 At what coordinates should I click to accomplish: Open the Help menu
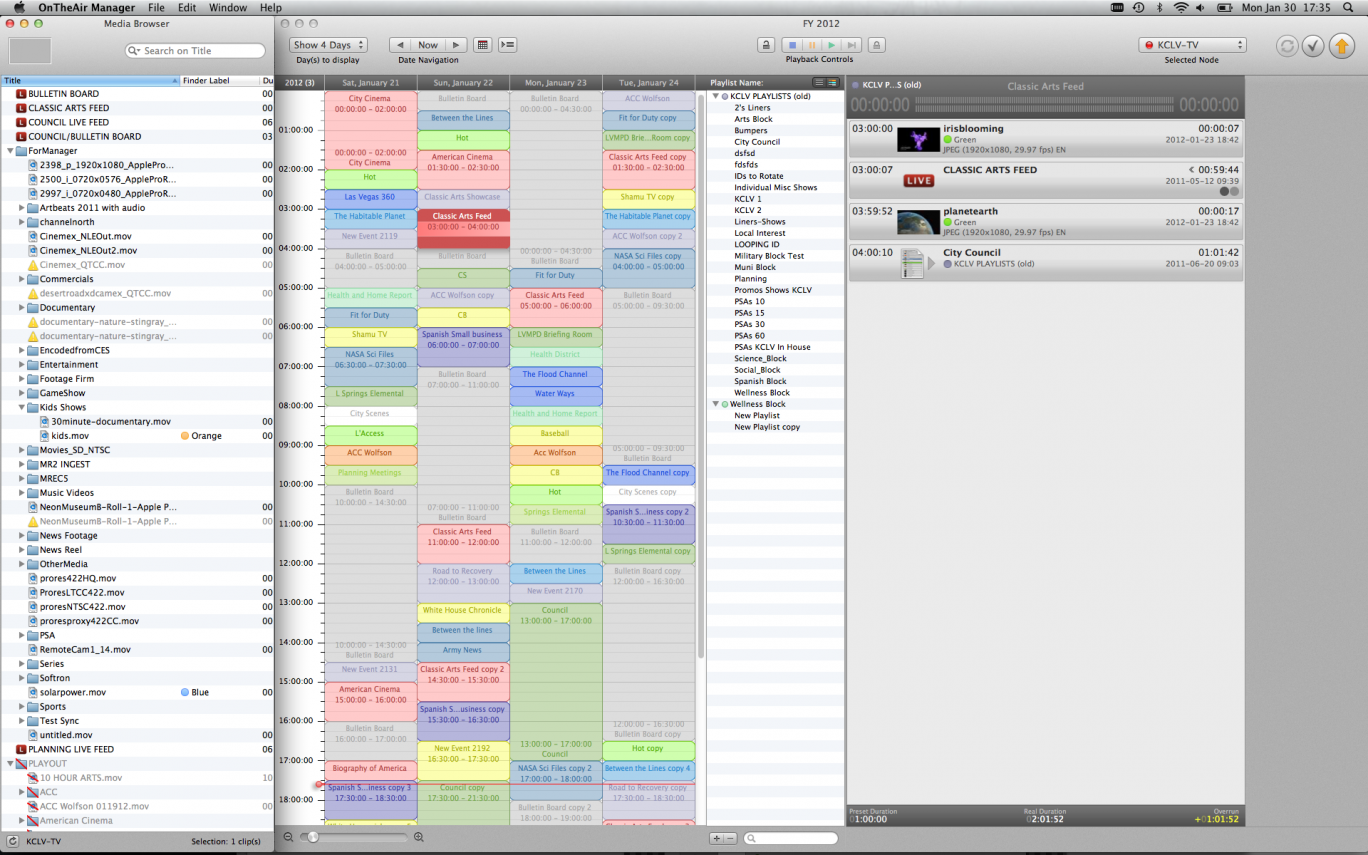coord(271,8)
